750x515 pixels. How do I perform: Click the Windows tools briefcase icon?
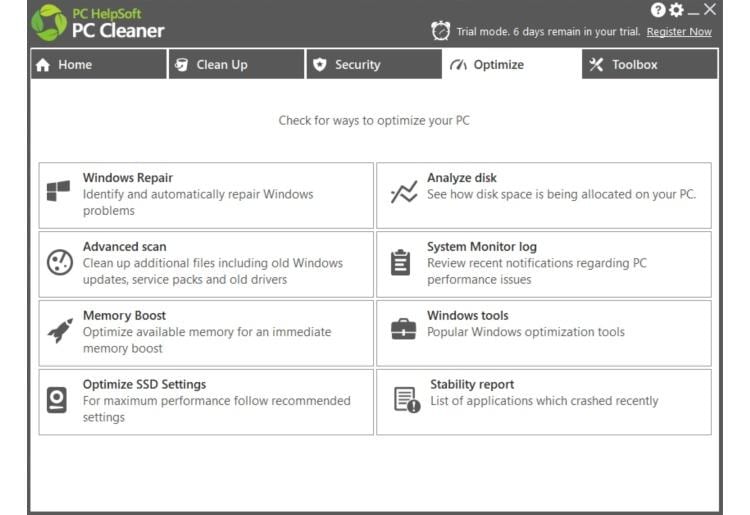point(404,330)
